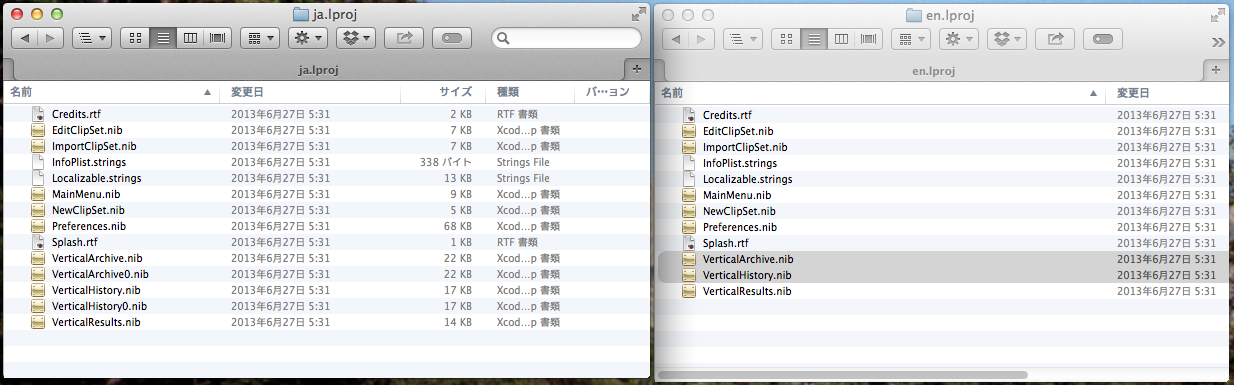Open Action gear menu in ja.lproj window
The image size is (1234, 385).
[307, 38]
